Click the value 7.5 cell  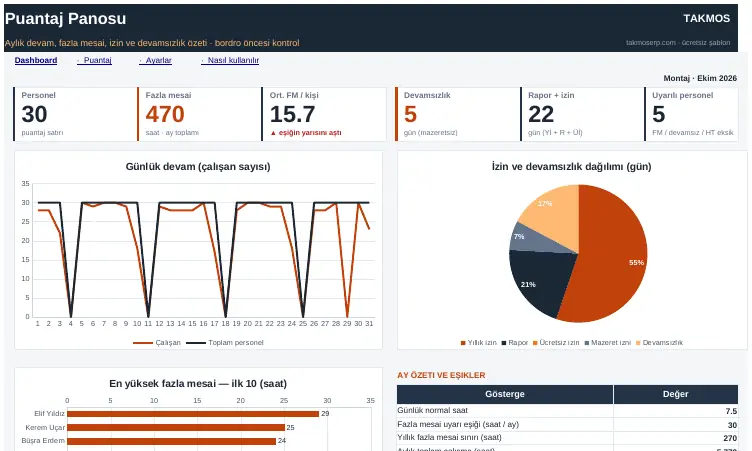point(676,411)
